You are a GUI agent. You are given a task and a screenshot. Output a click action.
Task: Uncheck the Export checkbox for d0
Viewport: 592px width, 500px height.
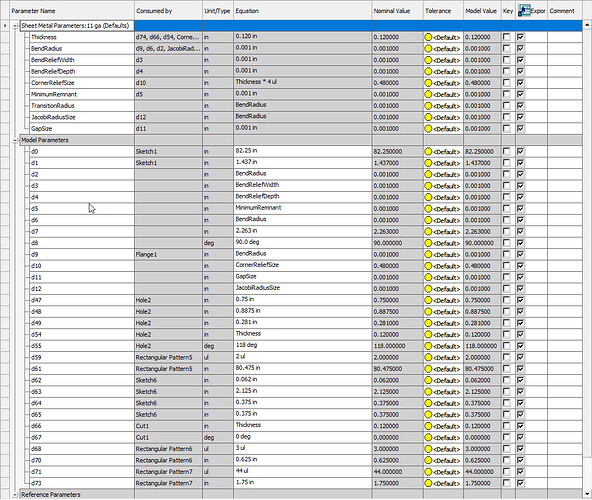(521, 151)
